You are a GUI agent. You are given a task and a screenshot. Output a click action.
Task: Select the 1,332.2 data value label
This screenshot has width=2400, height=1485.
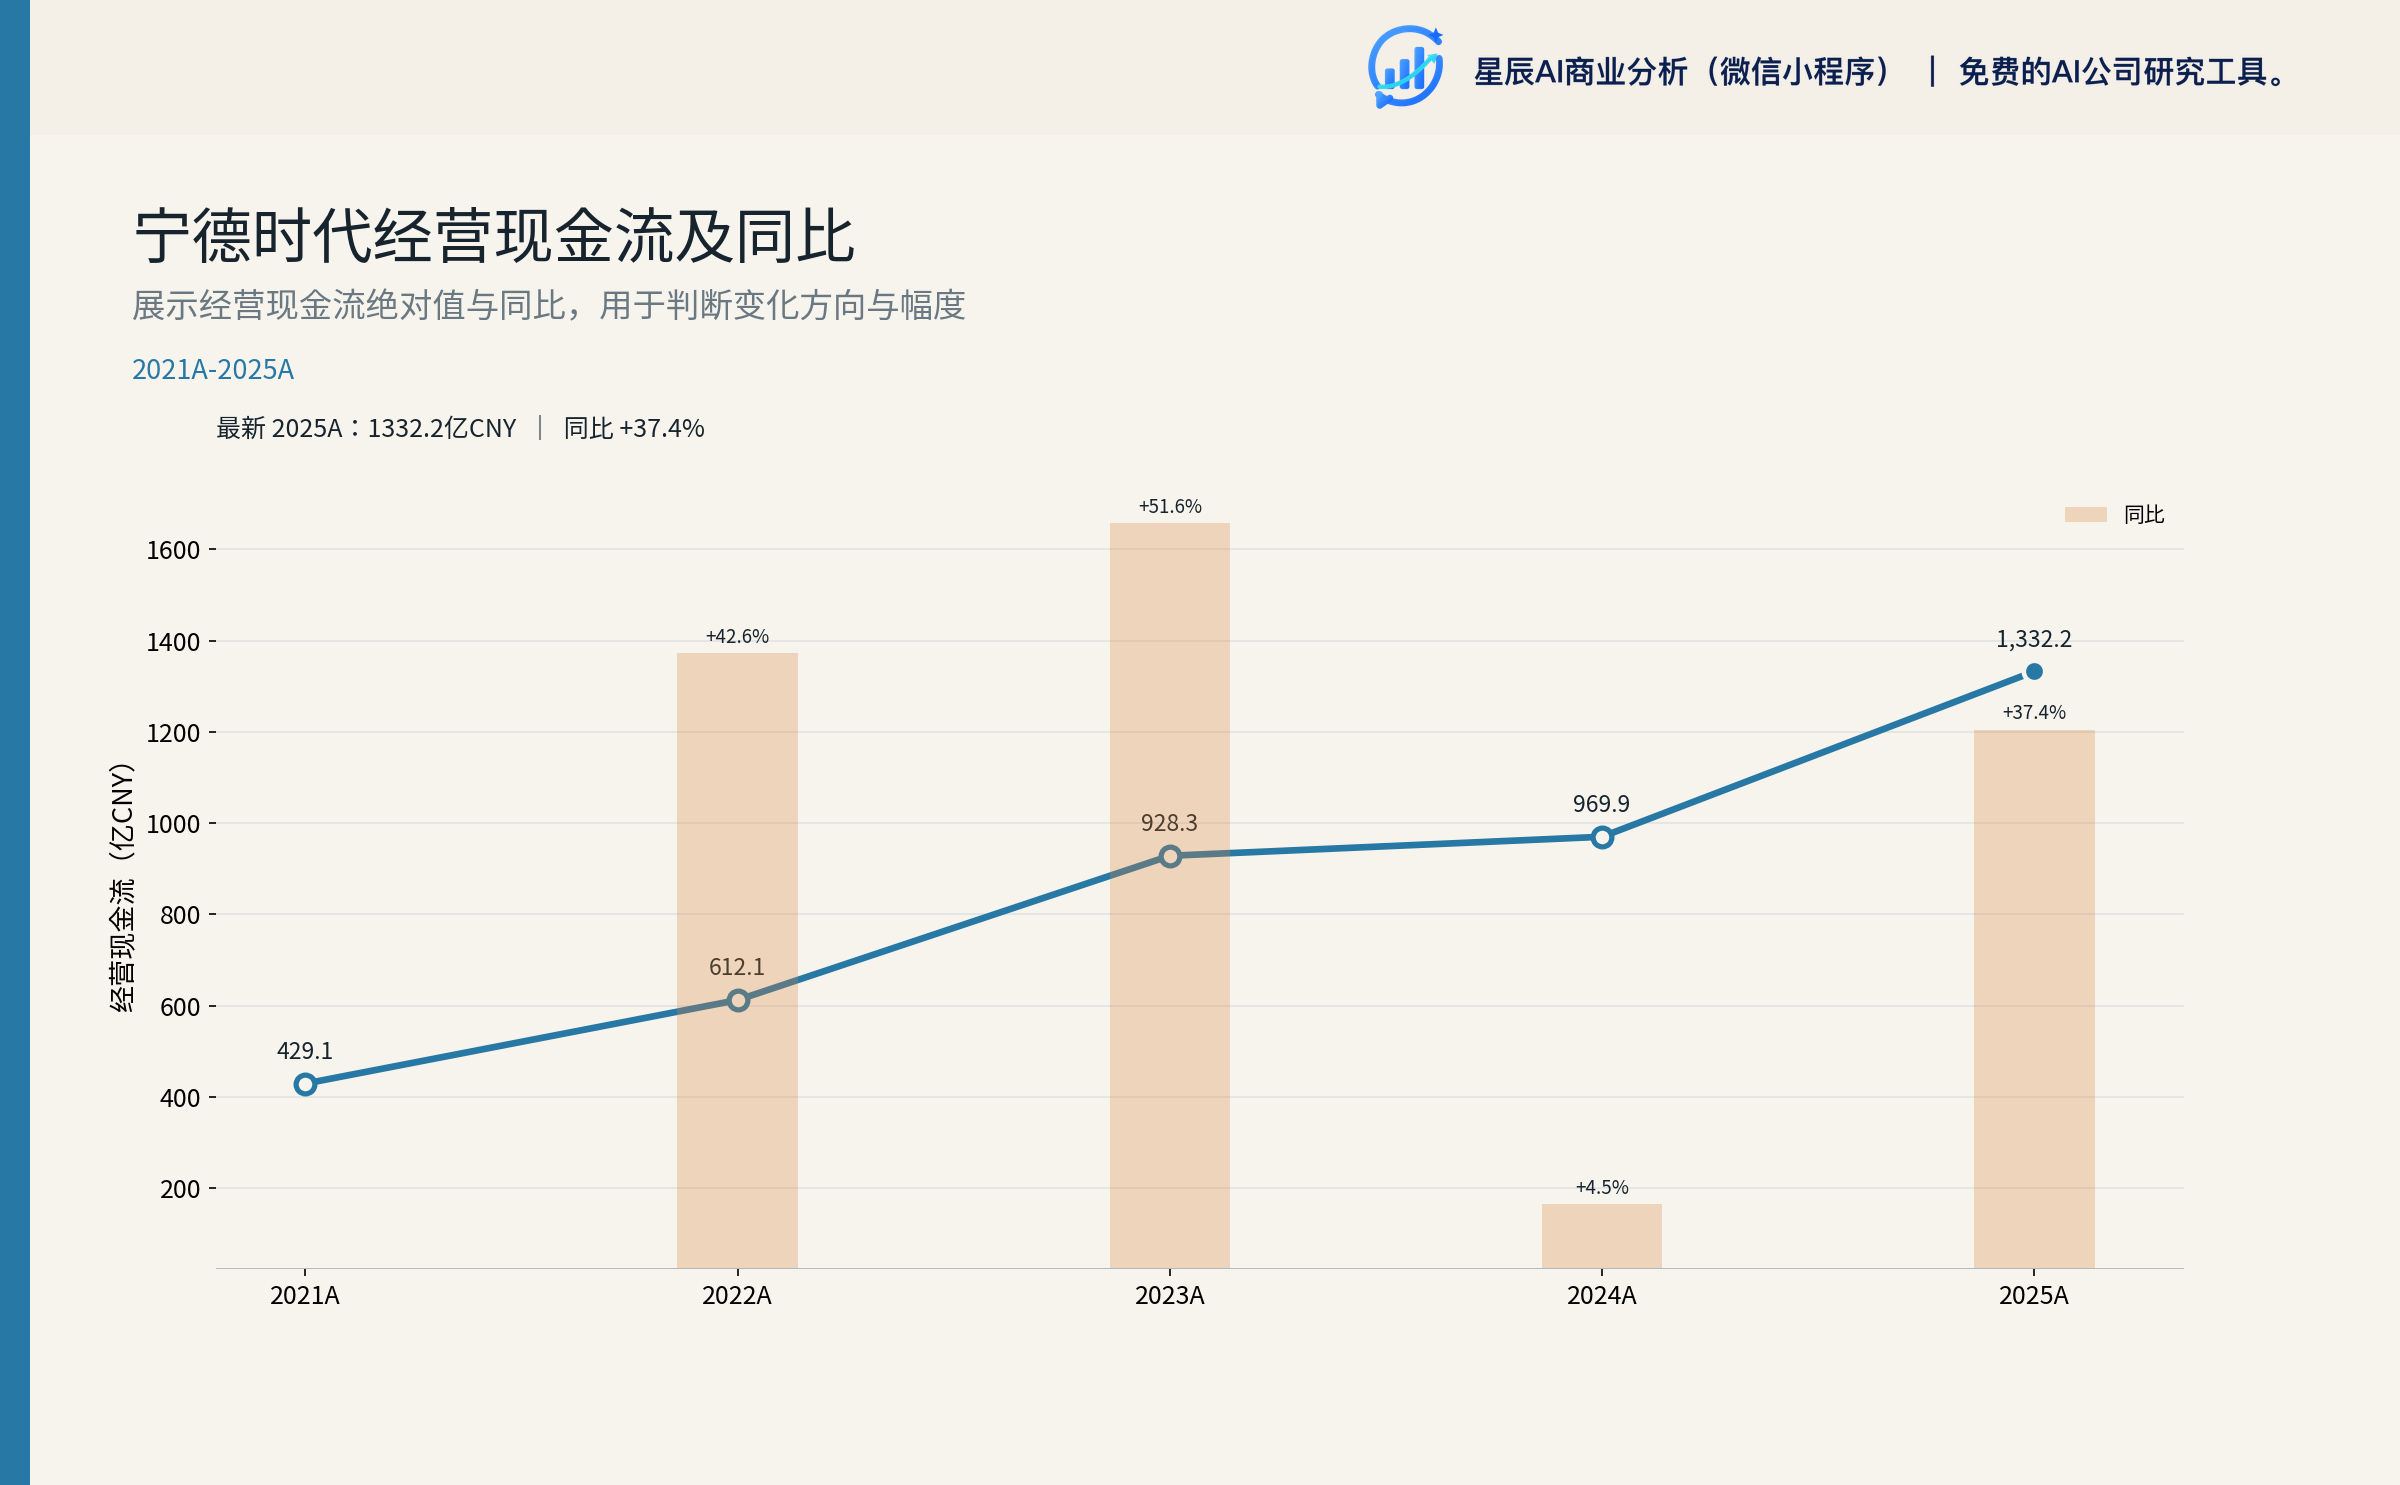pos(2034,639)
